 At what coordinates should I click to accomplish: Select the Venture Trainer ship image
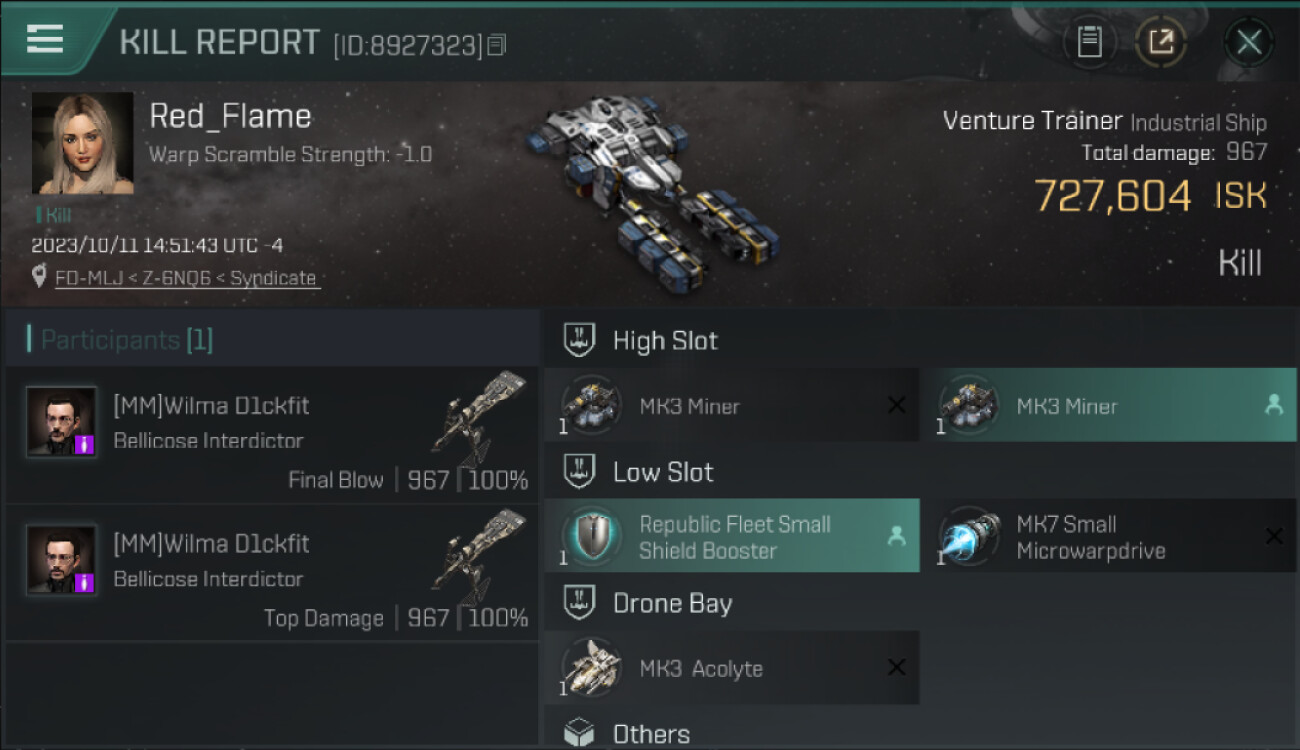[x=655, y=190]
